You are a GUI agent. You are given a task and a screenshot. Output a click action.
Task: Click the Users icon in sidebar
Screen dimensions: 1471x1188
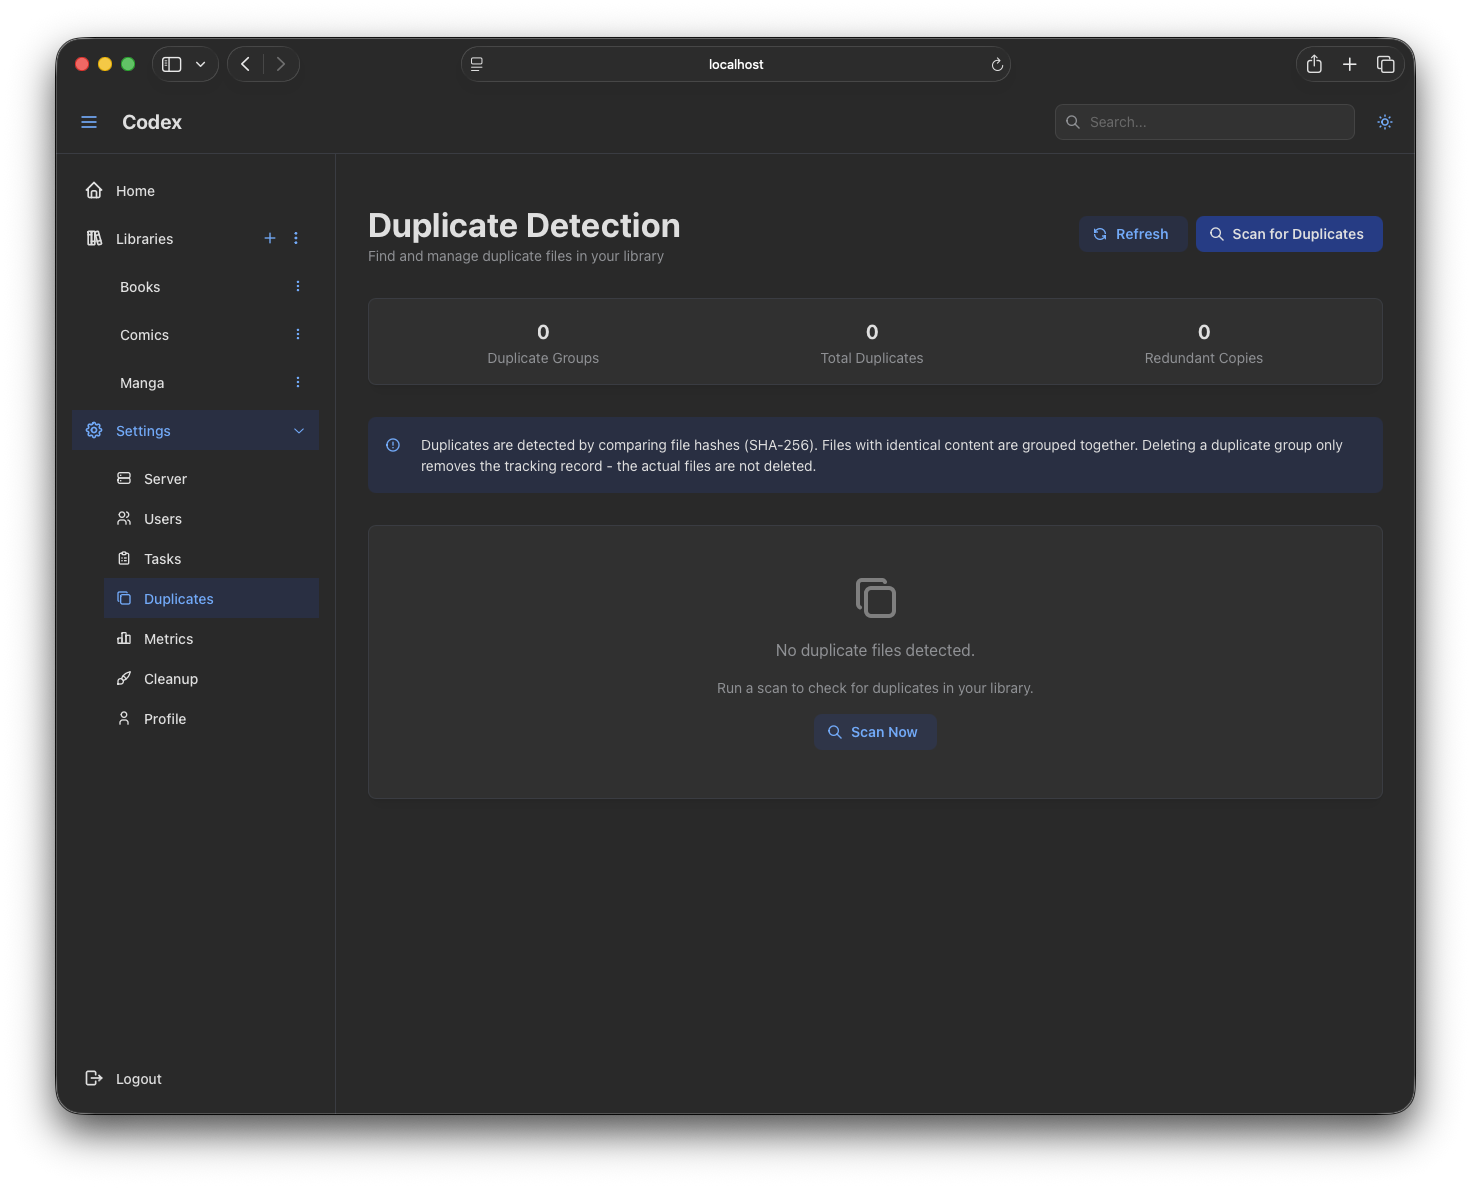point(124,518)
